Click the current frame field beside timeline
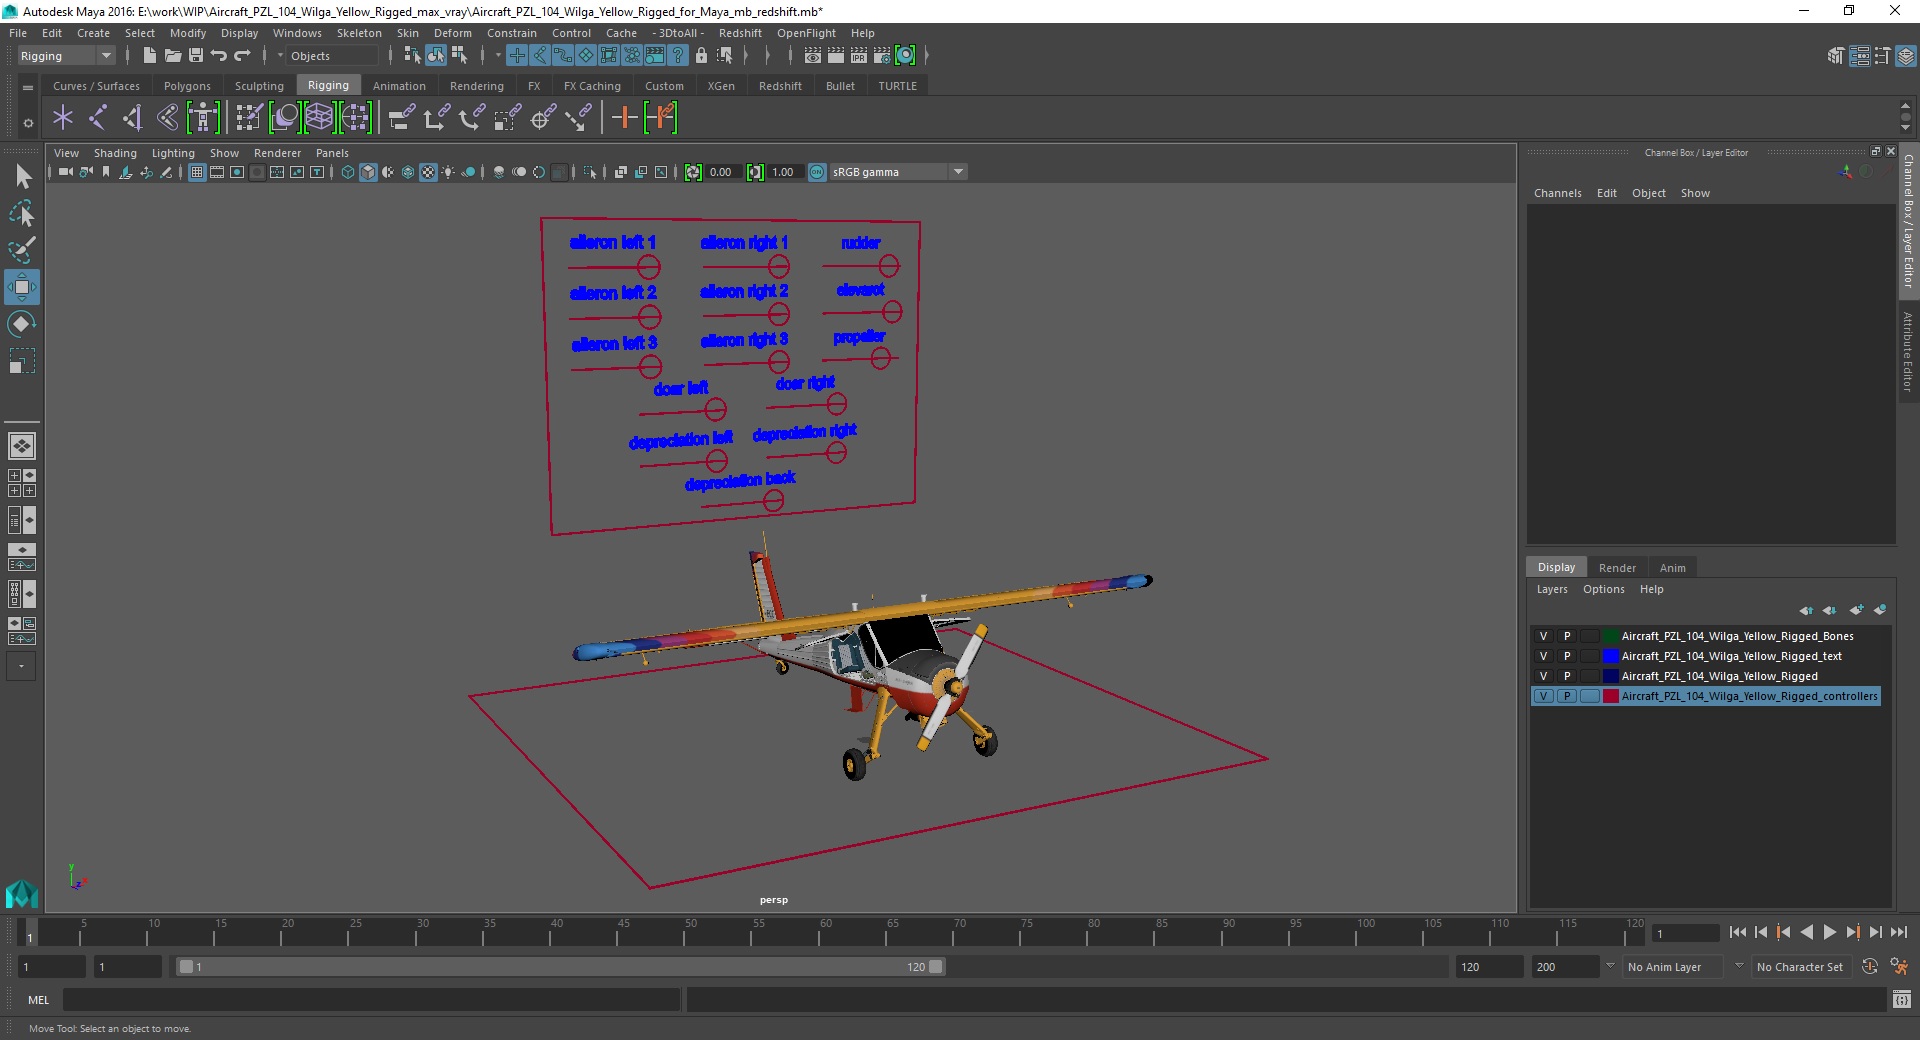 click(x=1686, y=934)
